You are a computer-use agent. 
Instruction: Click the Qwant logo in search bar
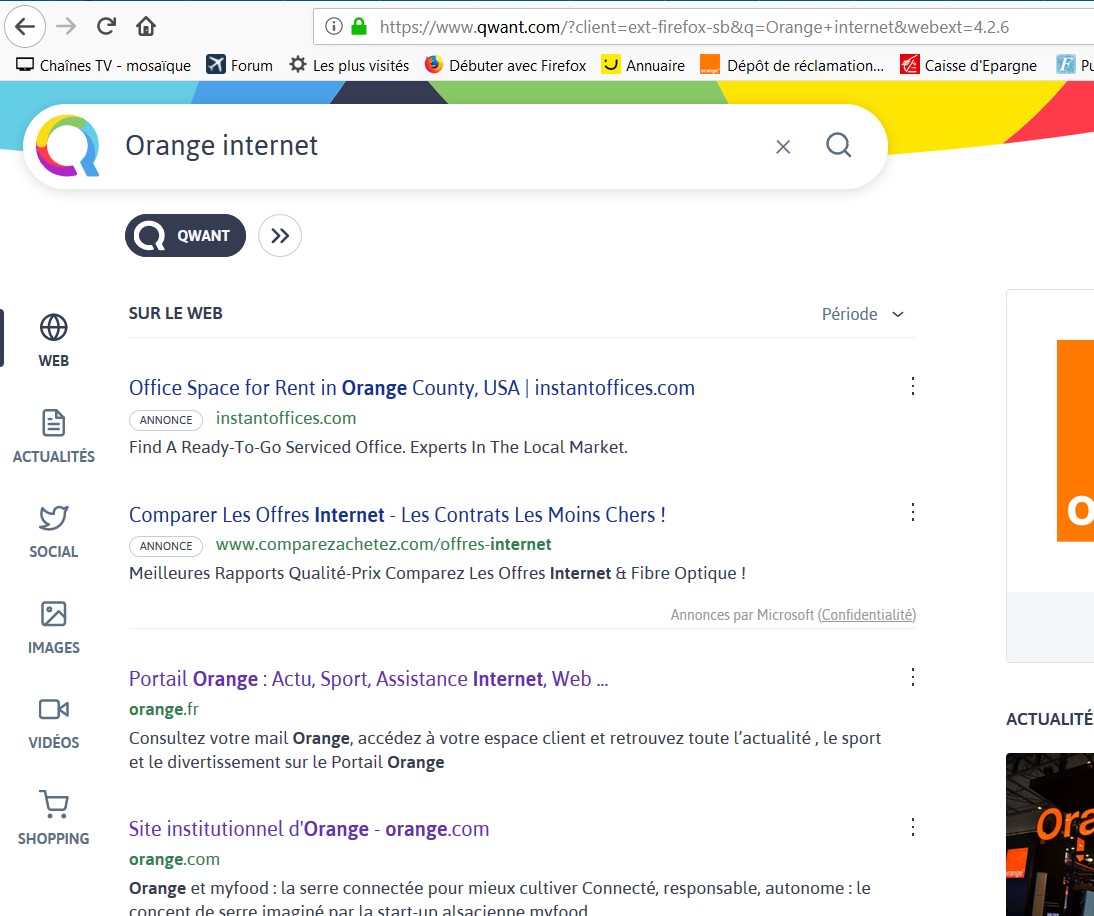pos(68,146)
